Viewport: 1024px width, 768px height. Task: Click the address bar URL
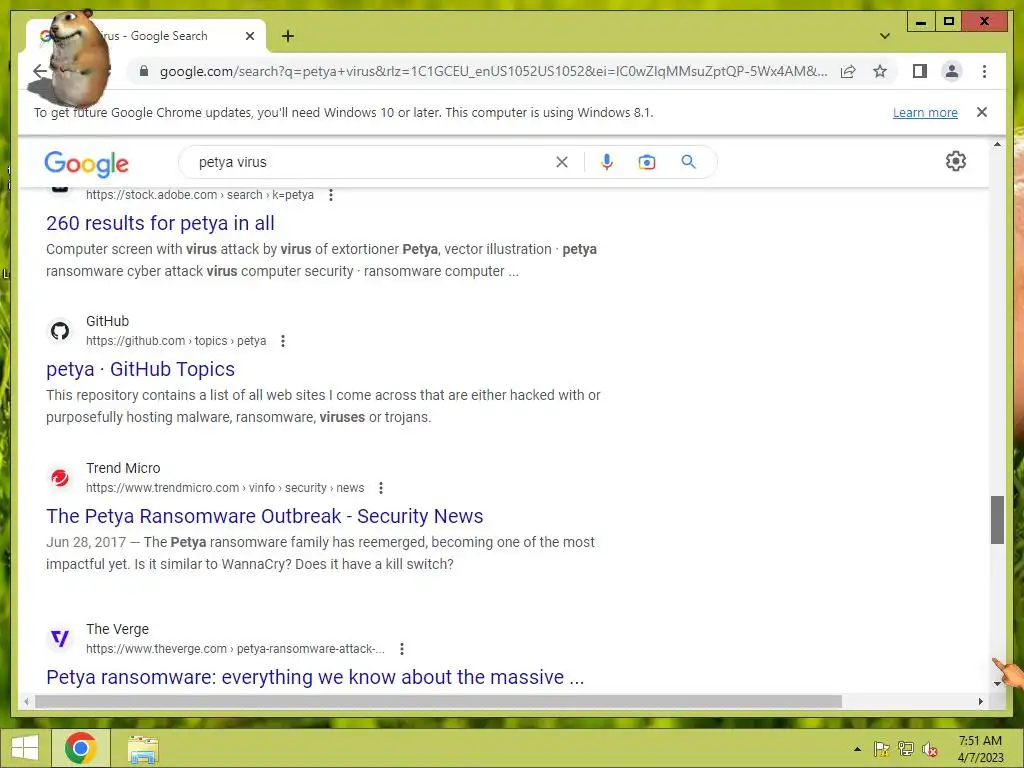493,71
